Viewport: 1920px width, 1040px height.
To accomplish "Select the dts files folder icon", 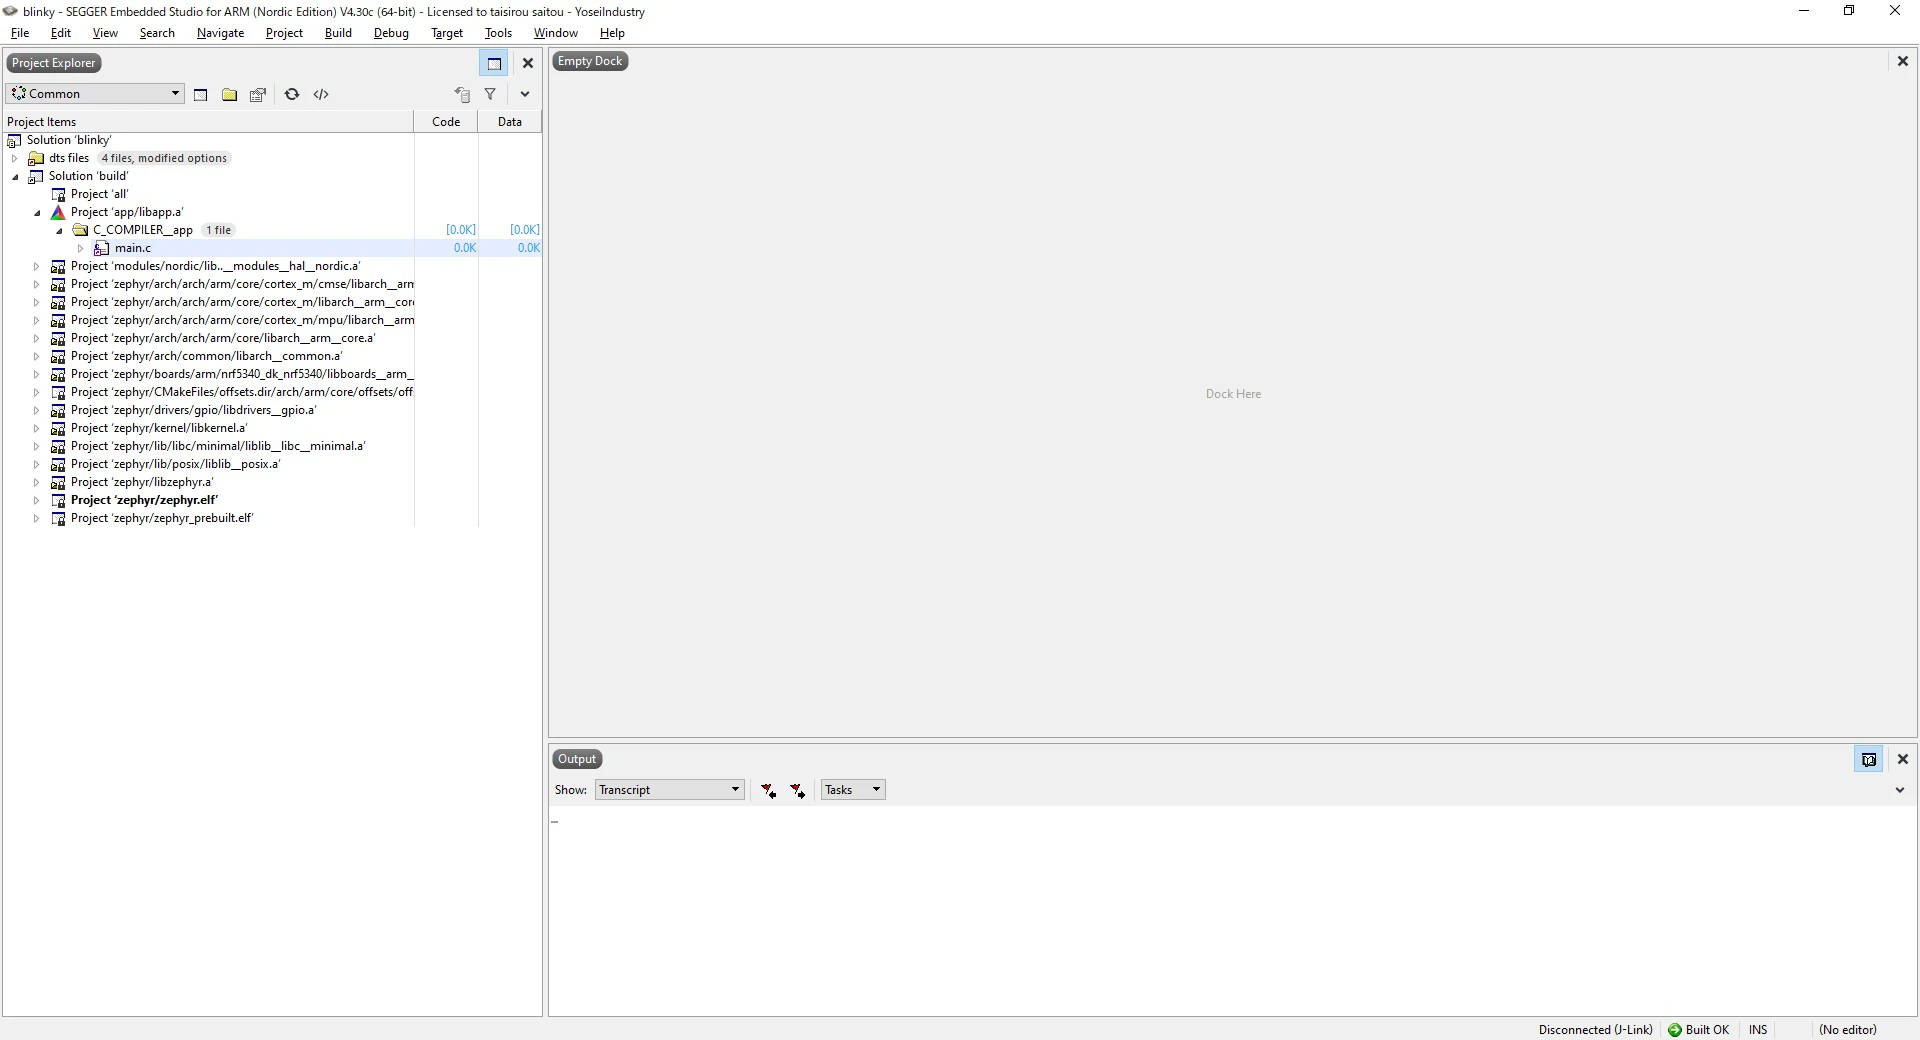I will coord(36,158).
